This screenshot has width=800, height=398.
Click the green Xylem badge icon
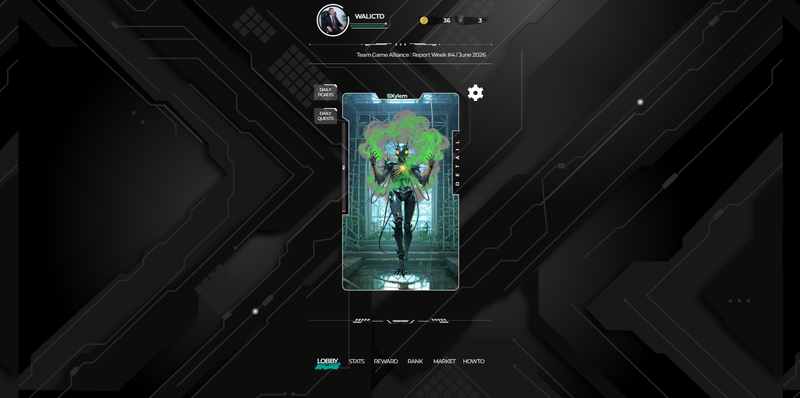click(389, 96)
